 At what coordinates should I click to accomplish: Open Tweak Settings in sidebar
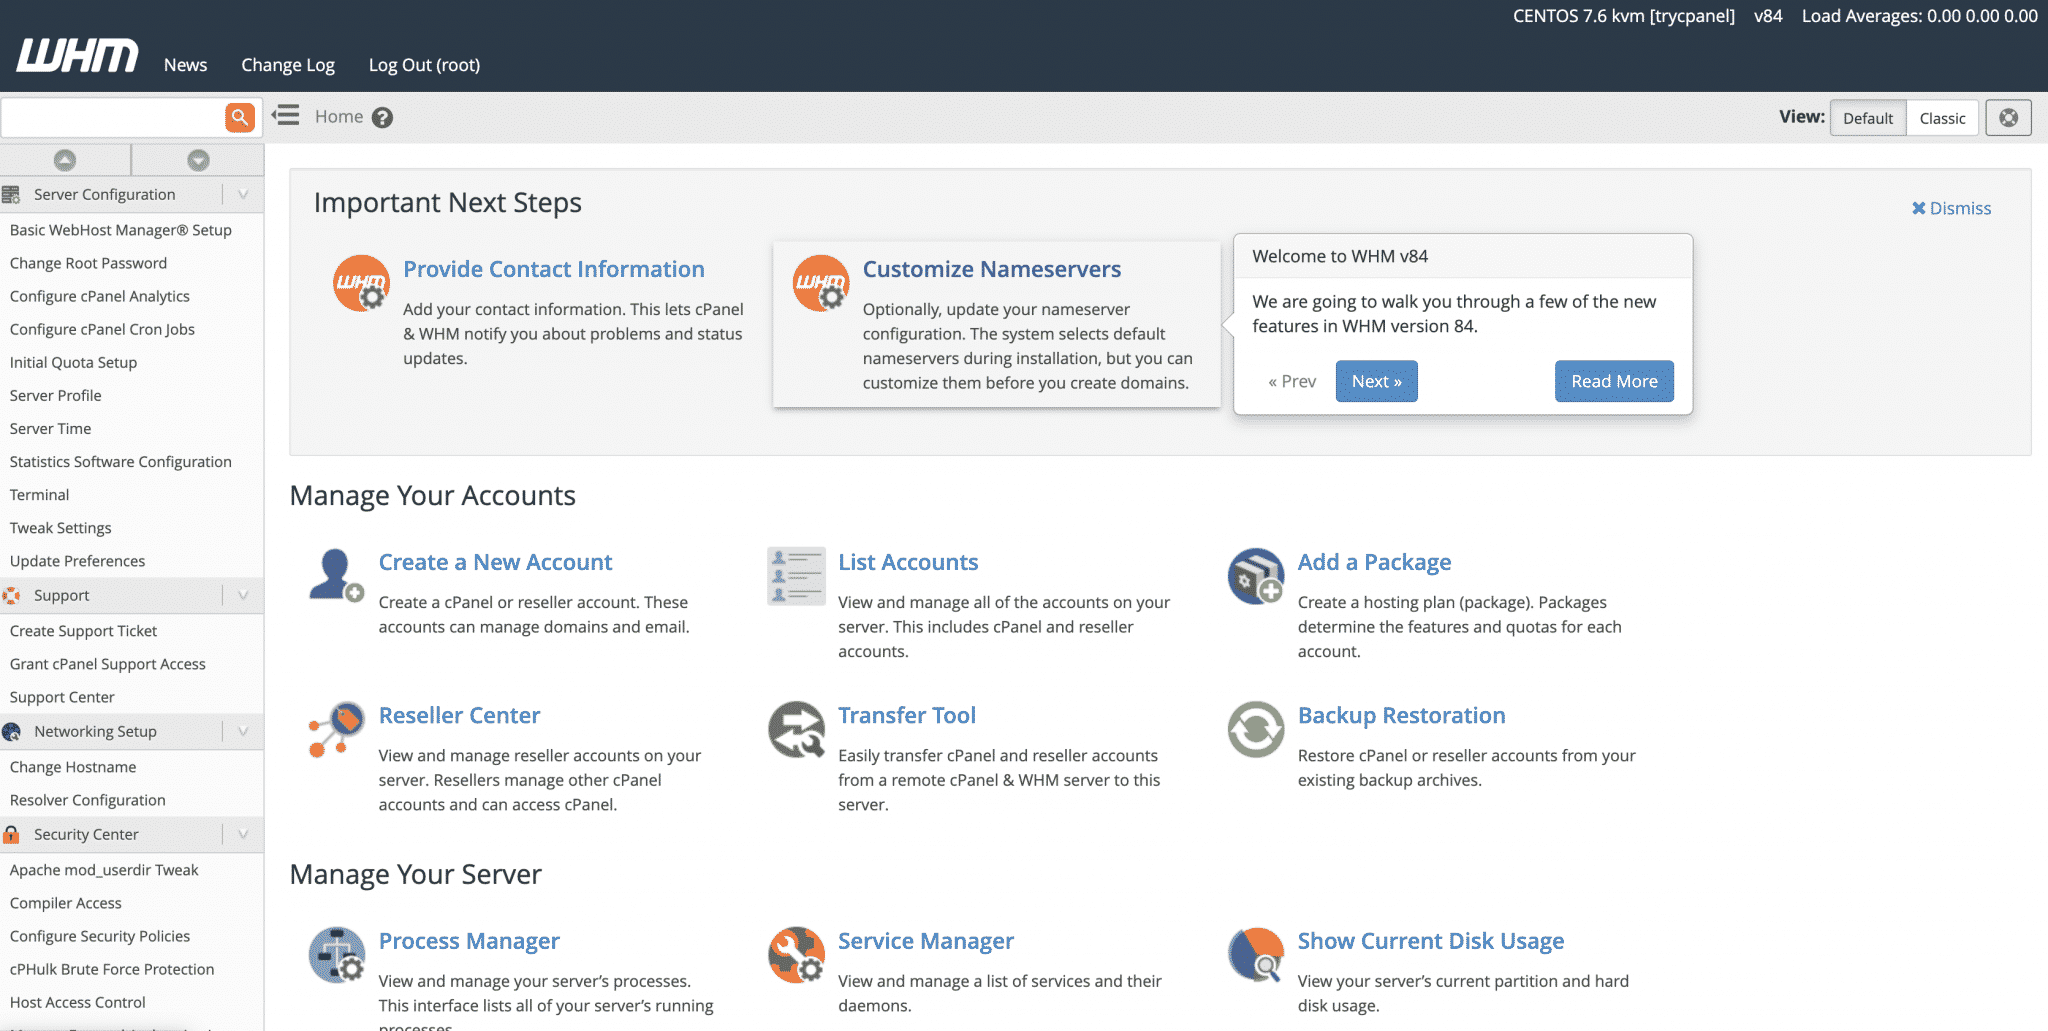[x=60, y=528]
